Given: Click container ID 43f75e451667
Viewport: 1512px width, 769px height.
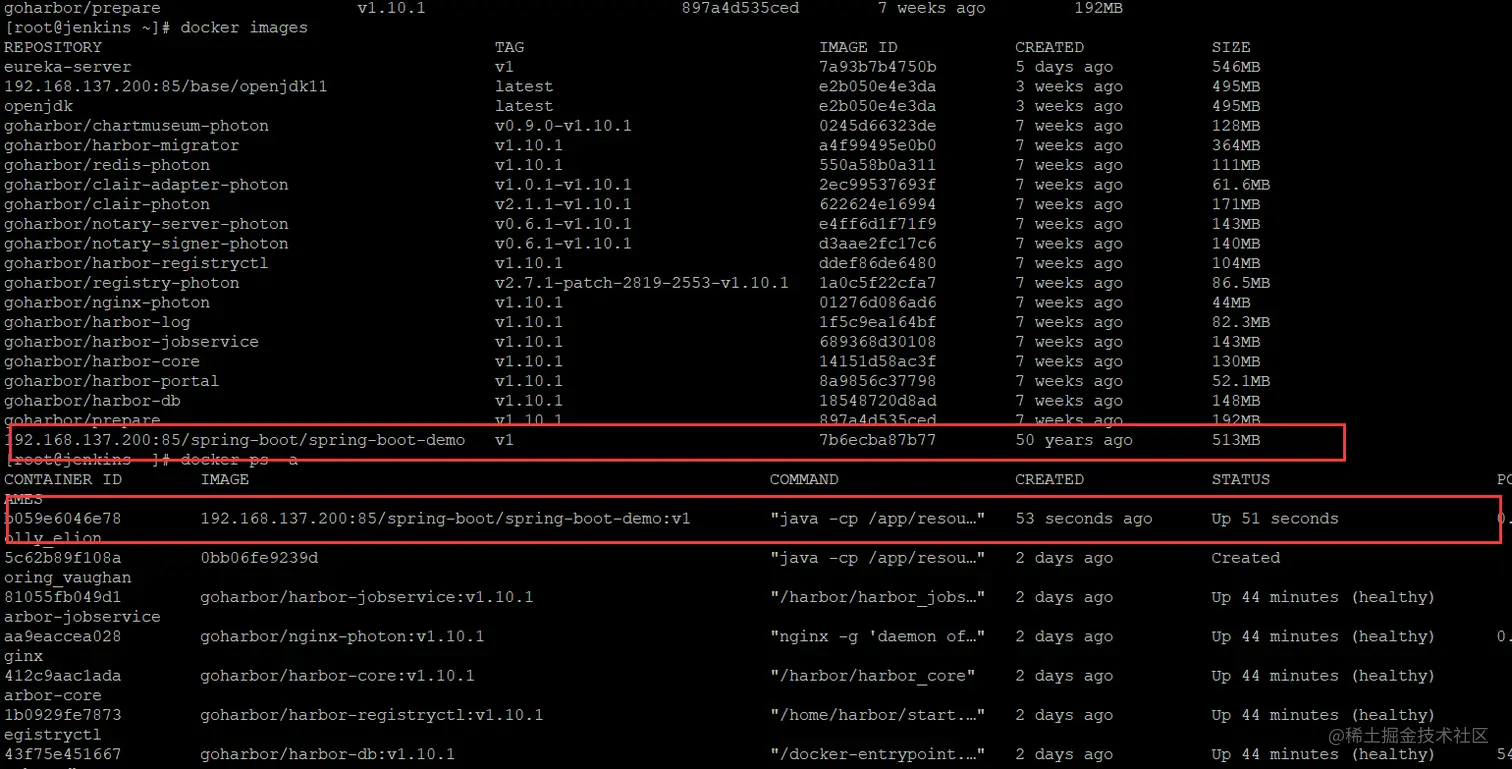Looking at the screenshot, I should click(x=63, y=754).
